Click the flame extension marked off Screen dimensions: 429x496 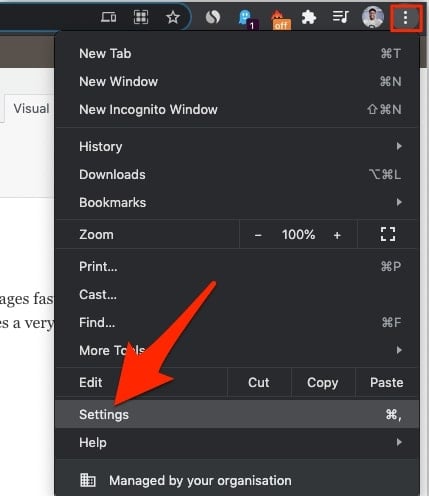[279, 19]
